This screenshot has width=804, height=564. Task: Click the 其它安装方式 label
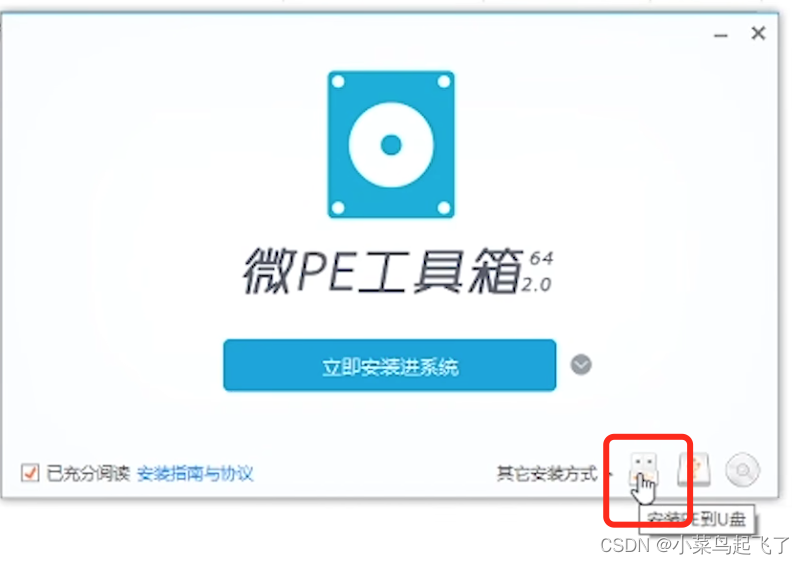click(547, 473)
